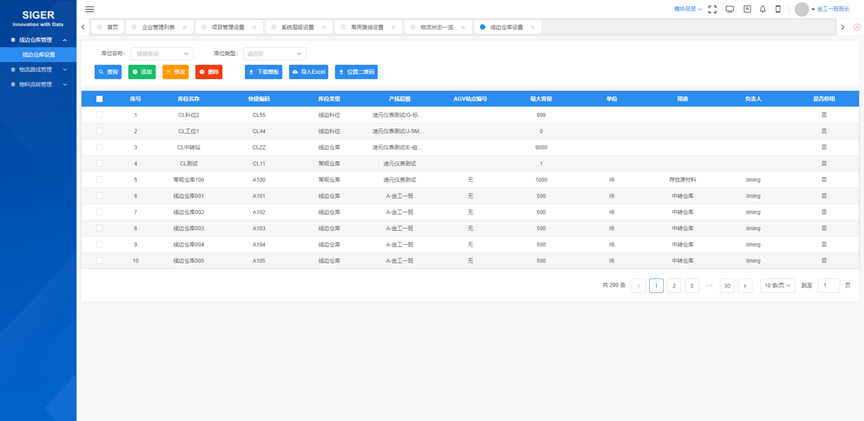Click the cell 9000
Viewport: 864px width, 421px height.
541,147
